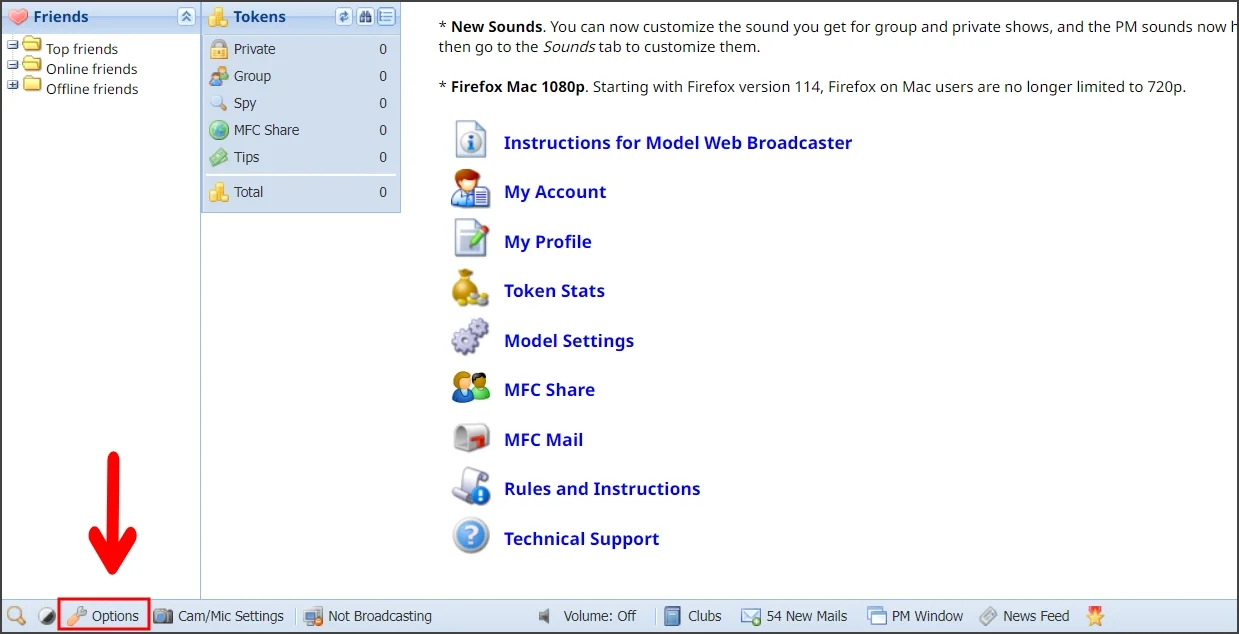This screenshot has height=634, width=1239.
Task: Select the Offline friends folder label
Action: point(92,89)
